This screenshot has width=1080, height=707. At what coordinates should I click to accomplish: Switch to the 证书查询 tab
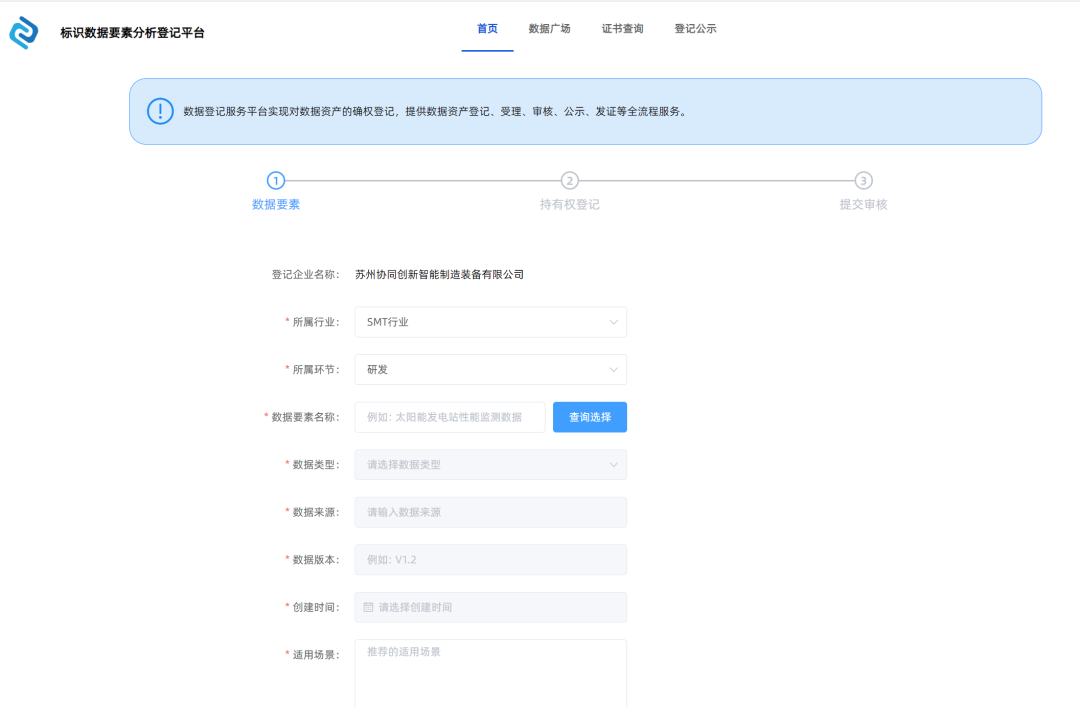[622, 28]
